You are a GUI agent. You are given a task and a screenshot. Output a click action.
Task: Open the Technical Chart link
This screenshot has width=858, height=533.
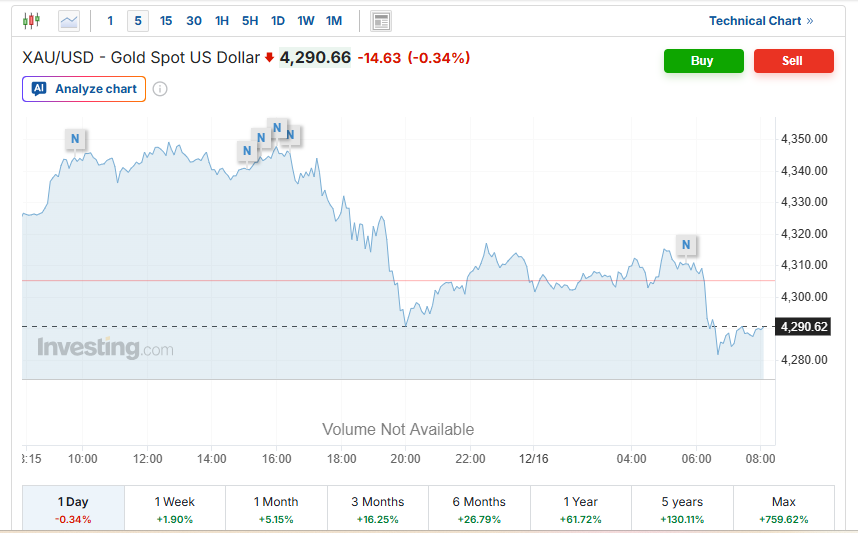[761, 21]
